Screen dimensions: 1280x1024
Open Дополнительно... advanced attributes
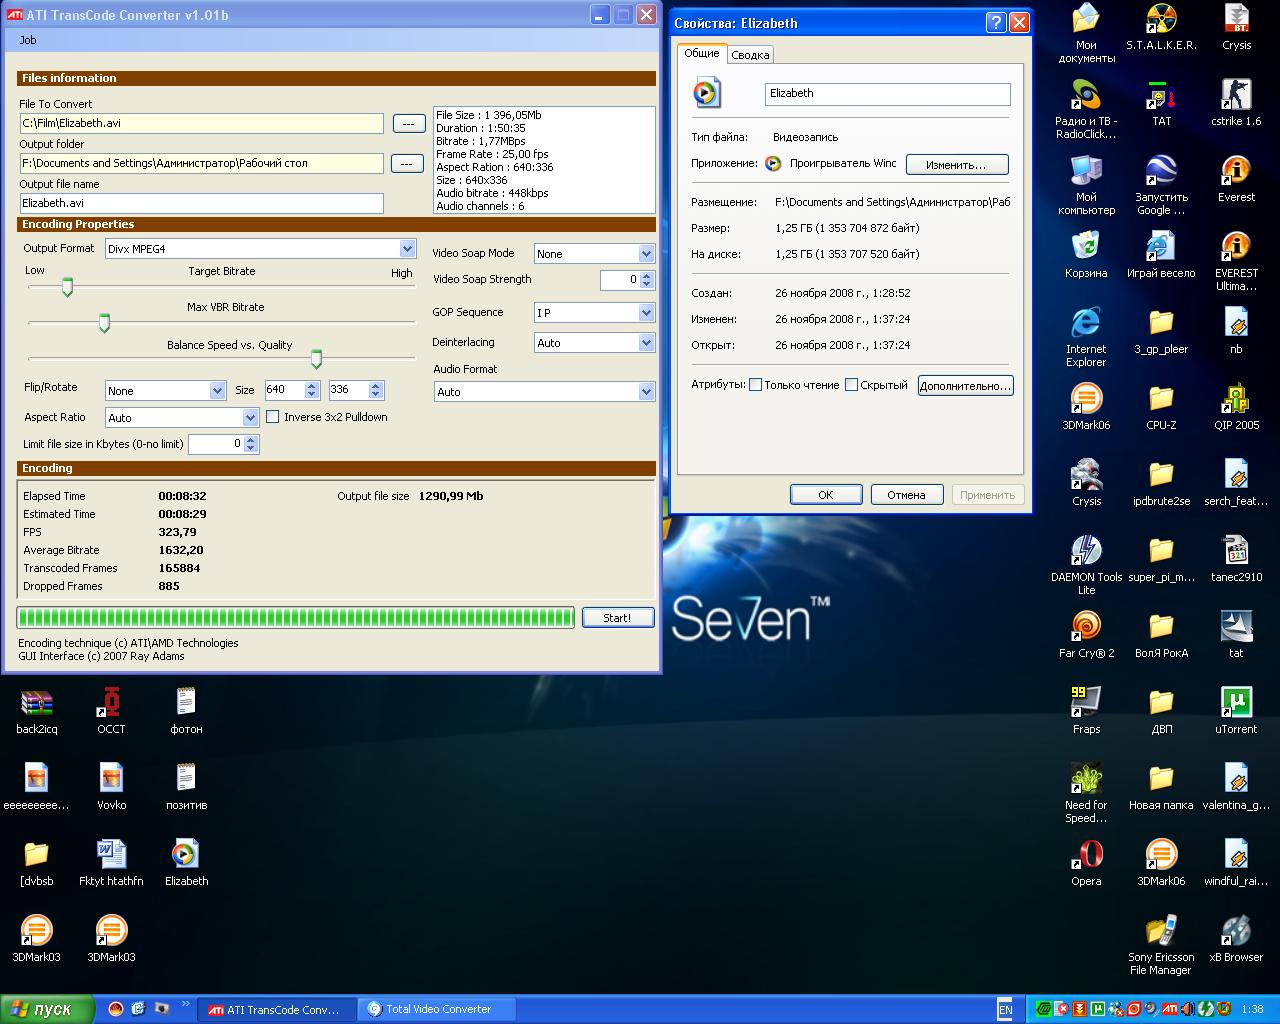965,386
